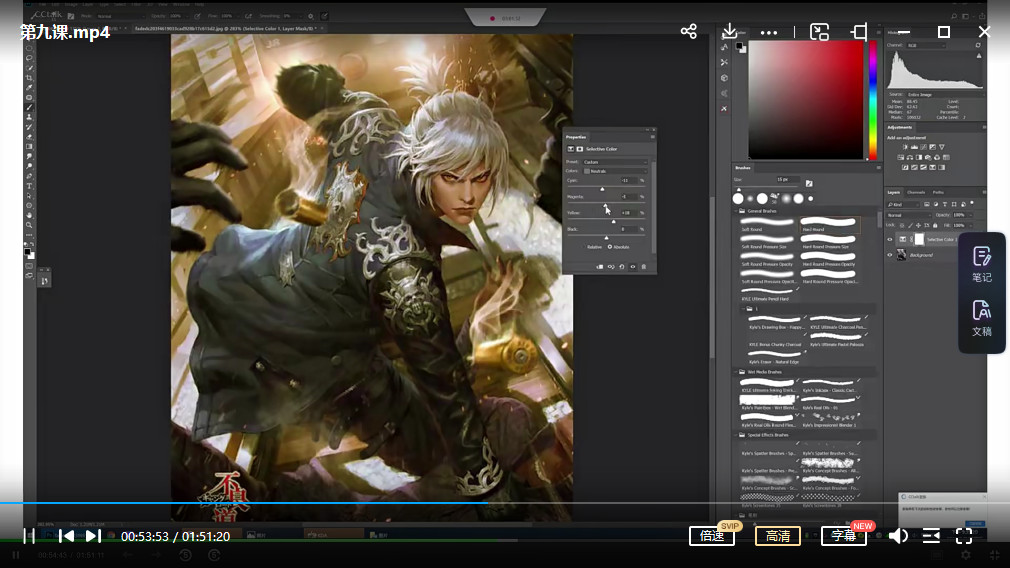Open the layer Kind filter dropdown
1010x568 pixels.
[x=904, y=204]
